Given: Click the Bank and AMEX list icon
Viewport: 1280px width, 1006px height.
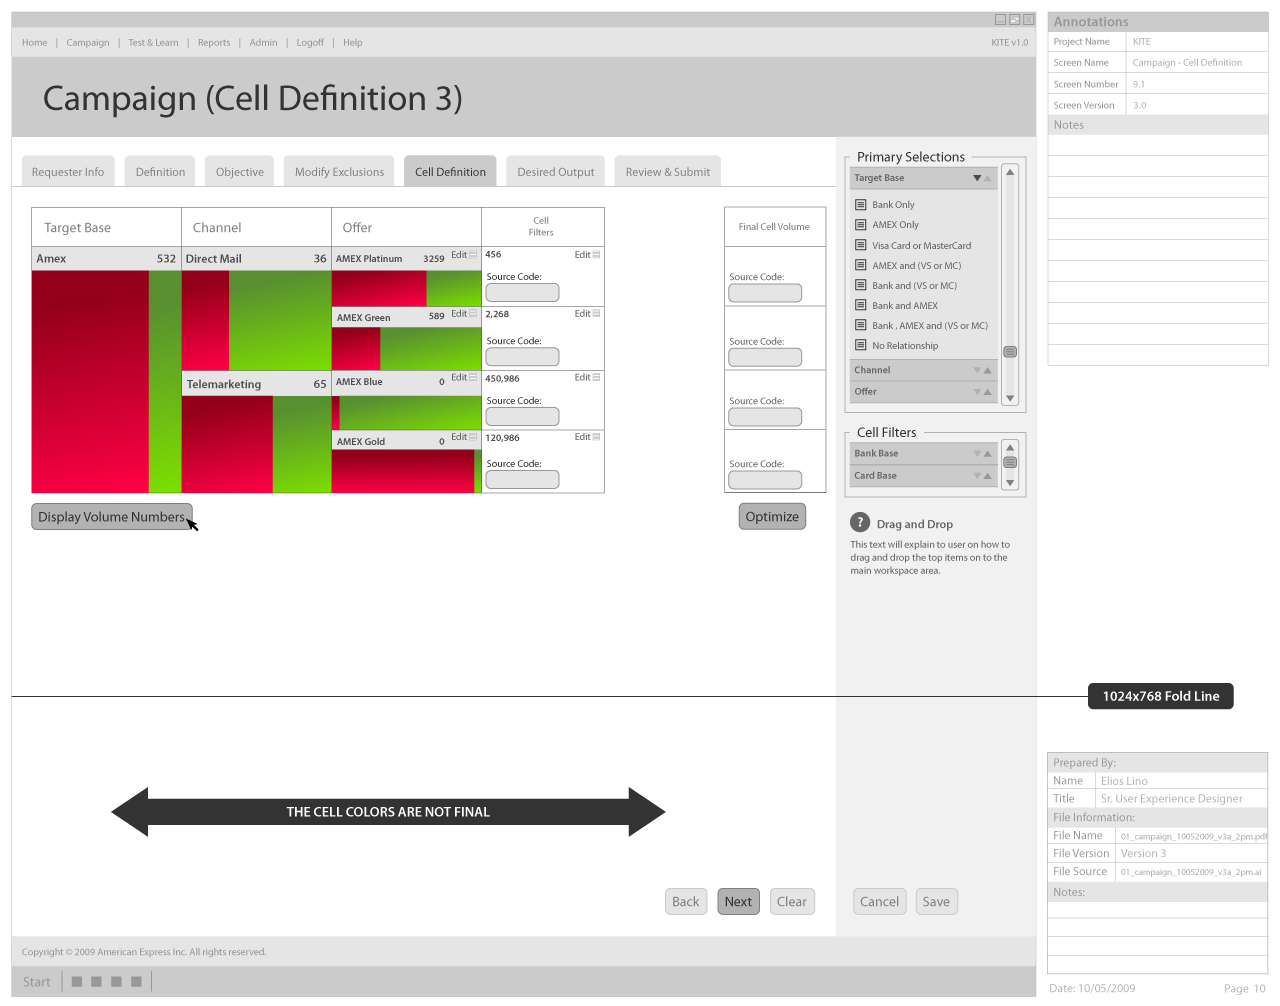Looking at the screenshot, I should (x=860, y=305).
